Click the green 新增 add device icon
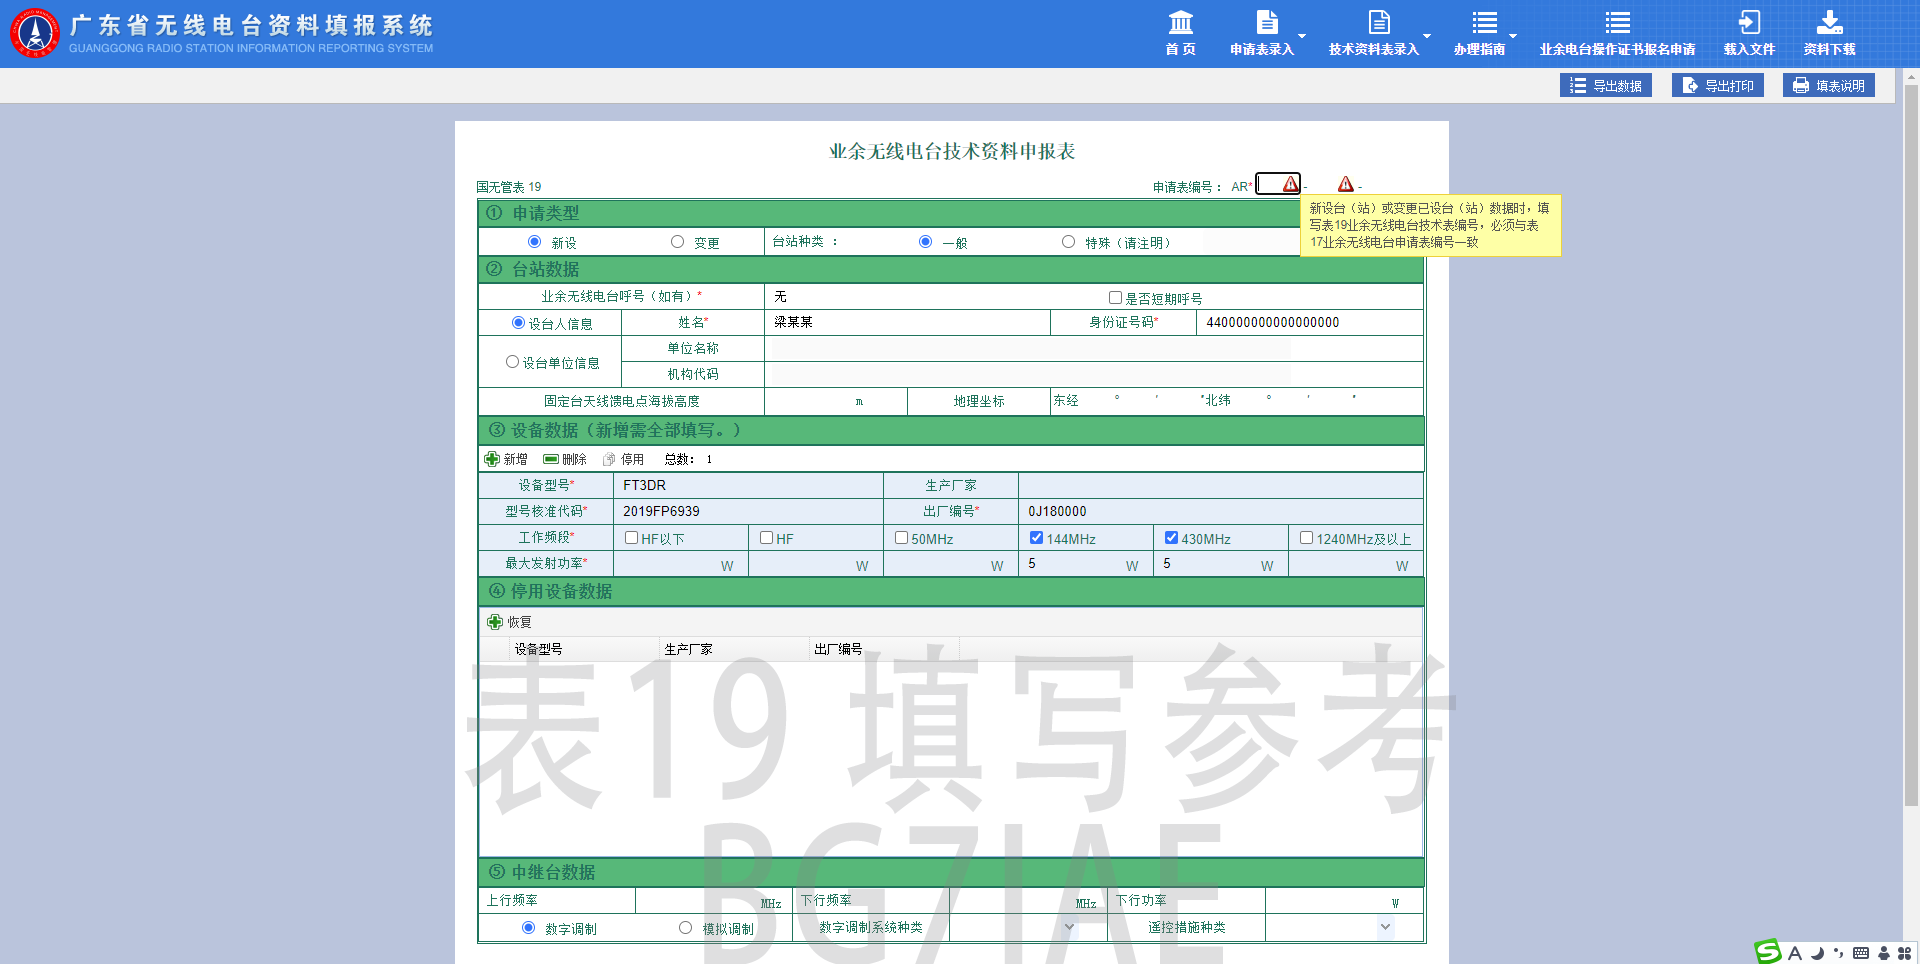The width and height of the screenshot is (1920, 964). click(492, 459)
